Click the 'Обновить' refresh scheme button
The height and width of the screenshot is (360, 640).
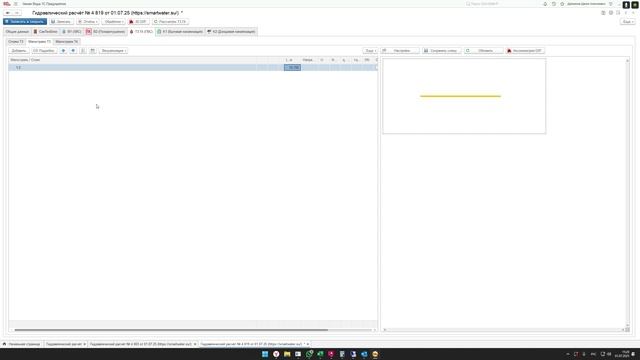pyautogui.click(x=484, y=51)
